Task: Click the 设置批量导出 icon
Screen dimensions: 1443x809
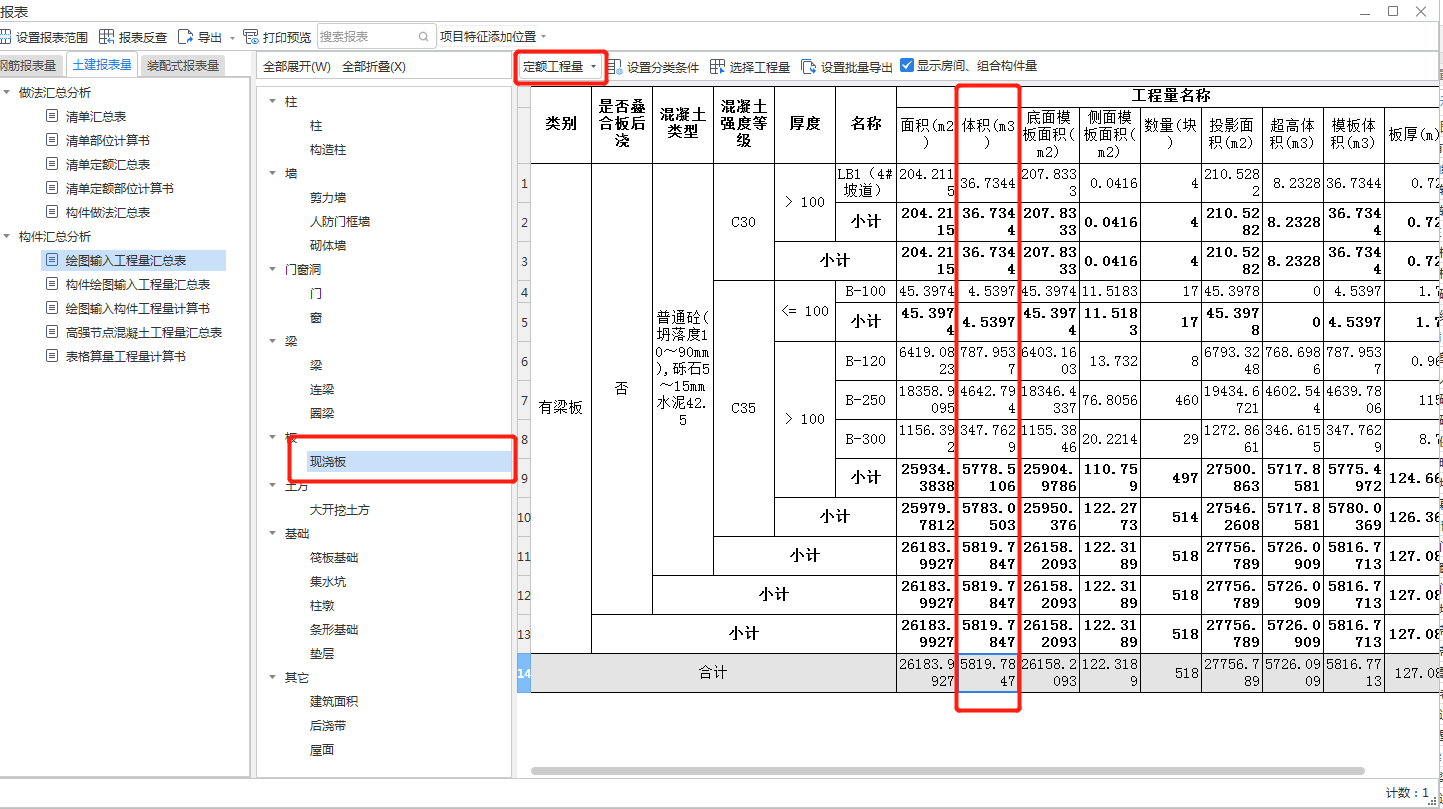Action: [x=808, y=67]
